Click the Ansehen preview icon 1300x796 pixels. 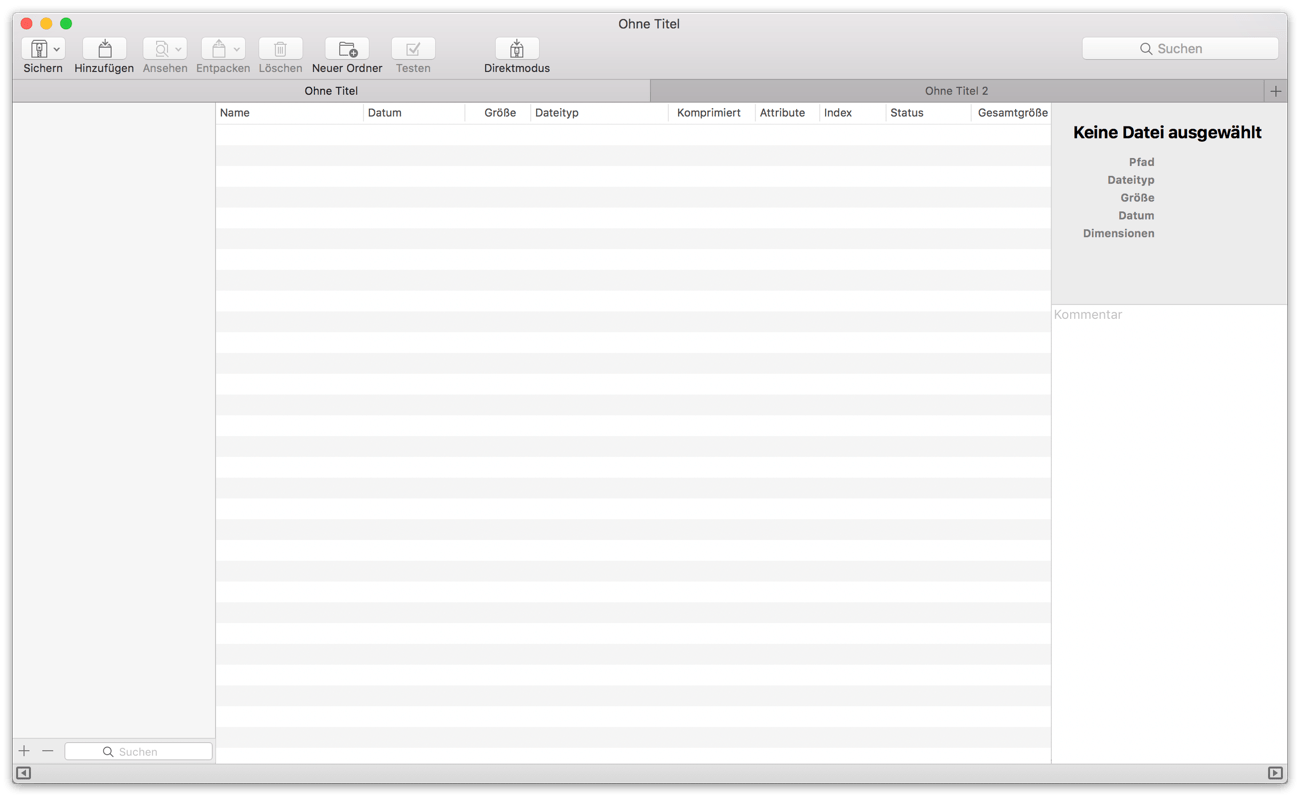160,49
